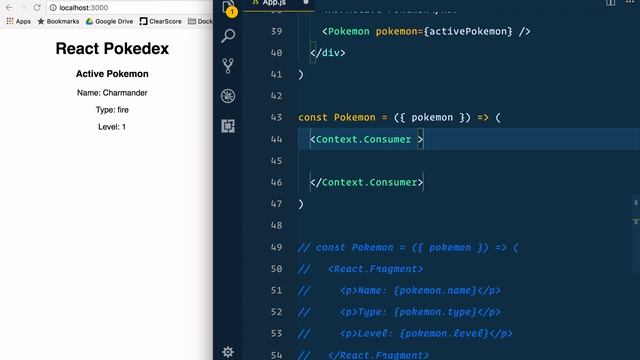Click the React Pokedex heading
Screen dimensions: 640x360
pos(112,49)
